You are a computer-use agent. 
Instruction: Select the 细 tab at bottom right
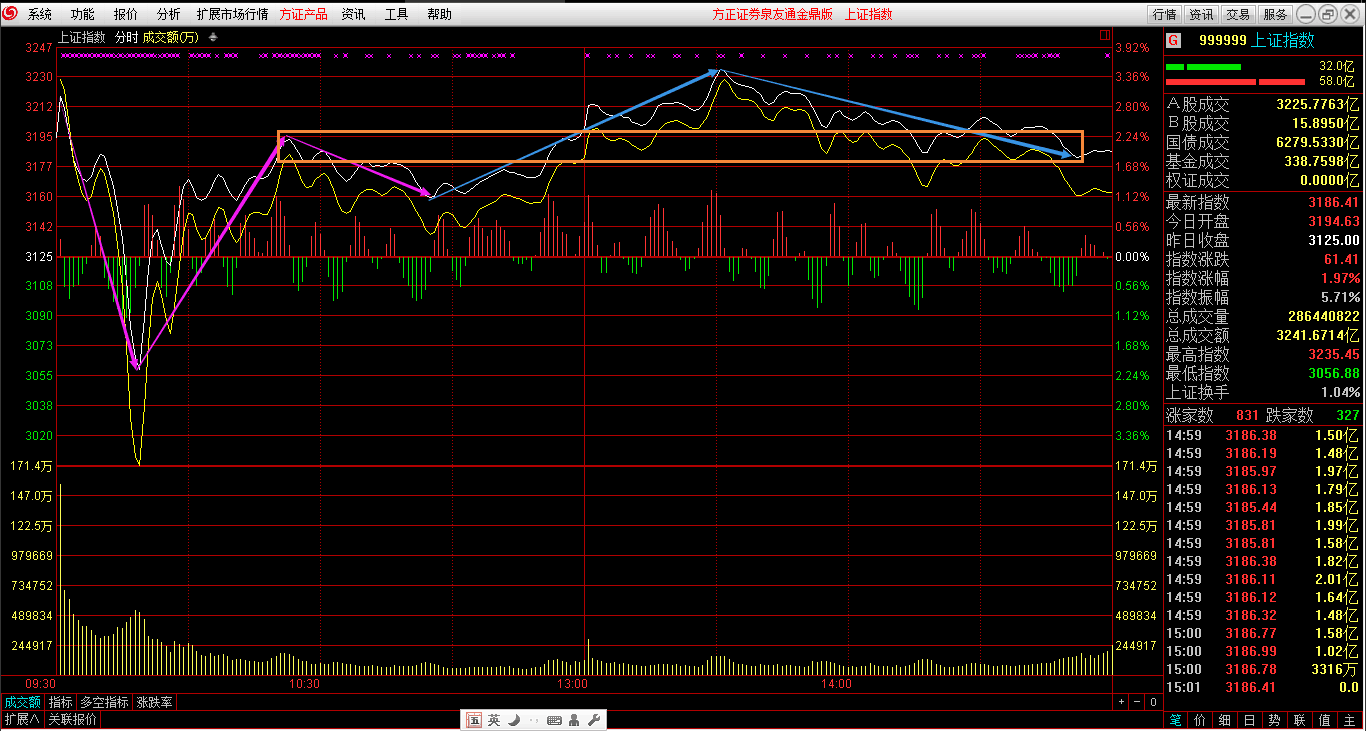coord(1225,720)
